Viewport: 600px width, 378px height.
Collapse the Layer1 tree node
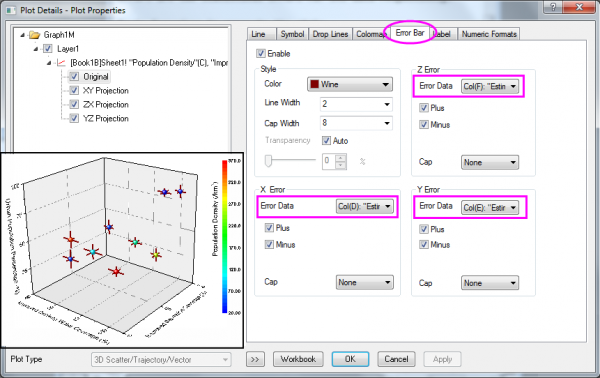click(x=36, y=49)
